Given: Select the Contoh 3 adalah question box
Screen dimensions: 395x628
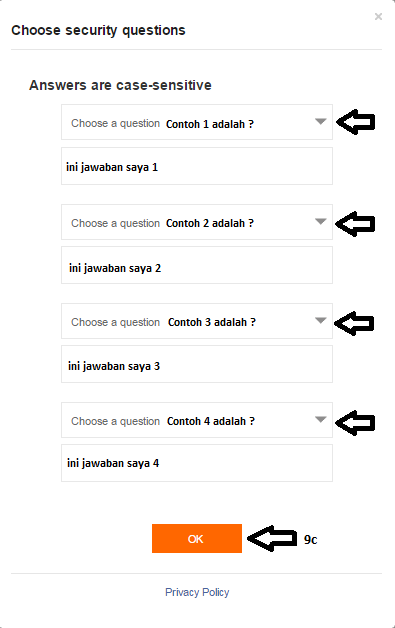Looking at the screenshot, I should pyautogui.click(x=197, y=321).
